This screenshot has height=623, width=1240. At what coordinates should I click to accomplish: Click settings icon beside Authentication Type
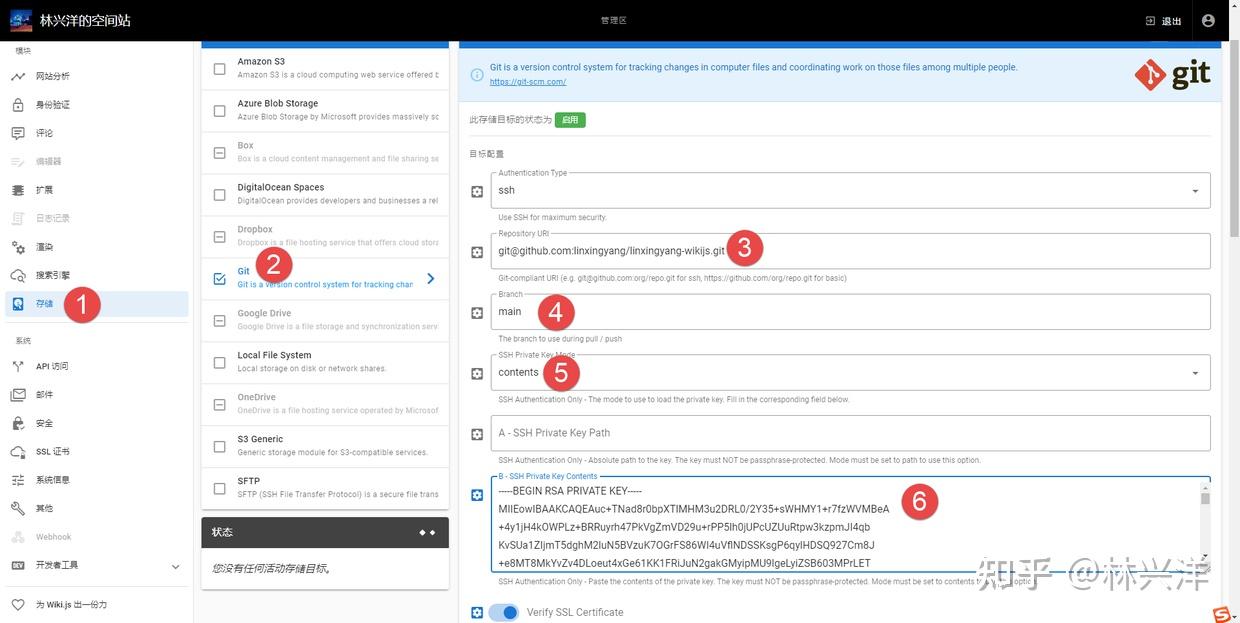477,191
